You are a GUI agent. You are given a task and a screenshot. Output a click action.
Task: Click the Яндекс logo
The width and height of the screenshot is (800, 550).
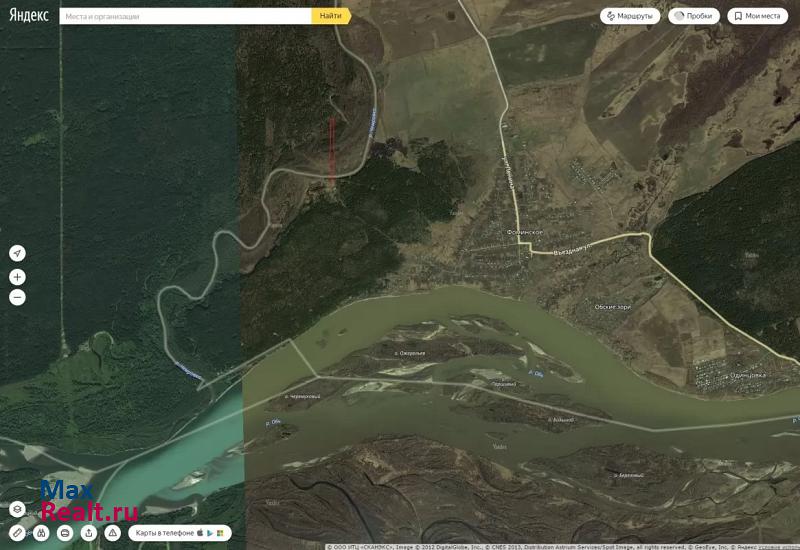(x=29, y=16)
